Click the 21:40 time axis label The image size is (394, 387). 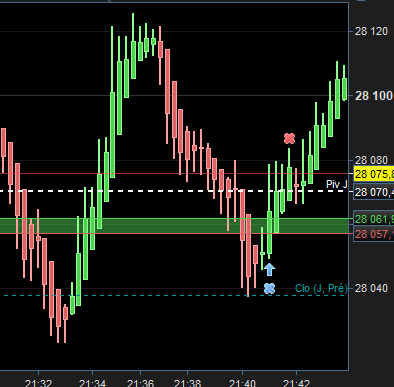point(242,383)
